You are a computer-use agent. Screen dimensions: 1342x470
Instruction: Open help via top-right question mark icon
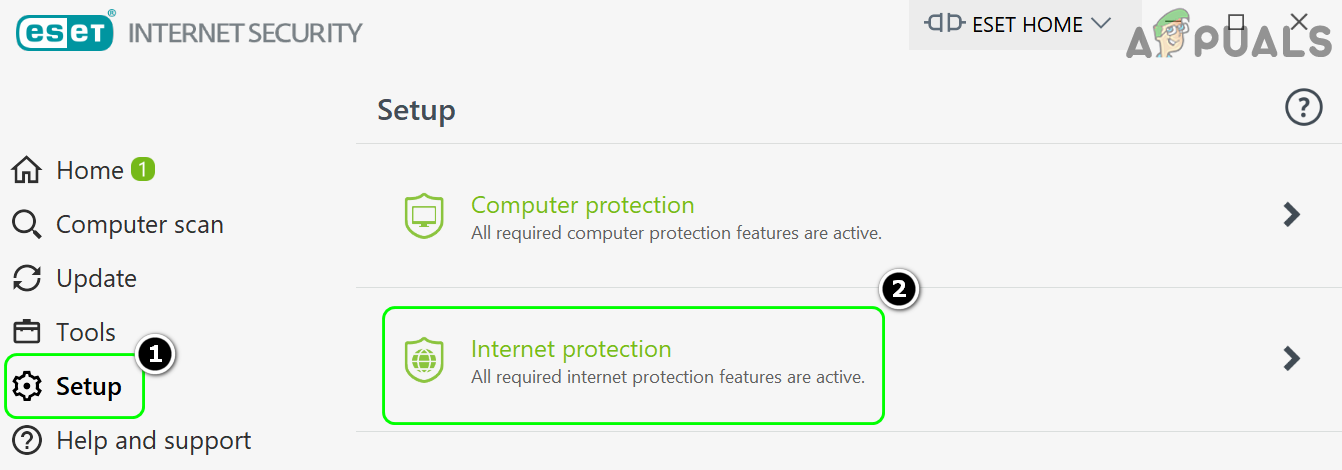[1303, 108]
